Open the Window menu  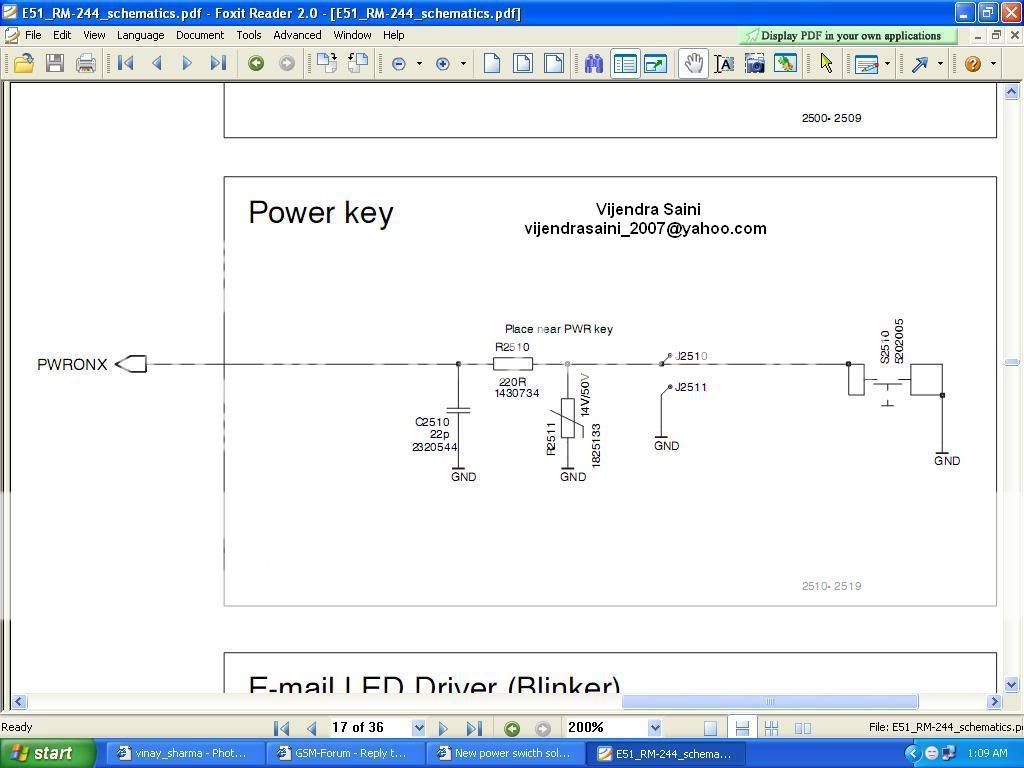click(x=352, y=35)
